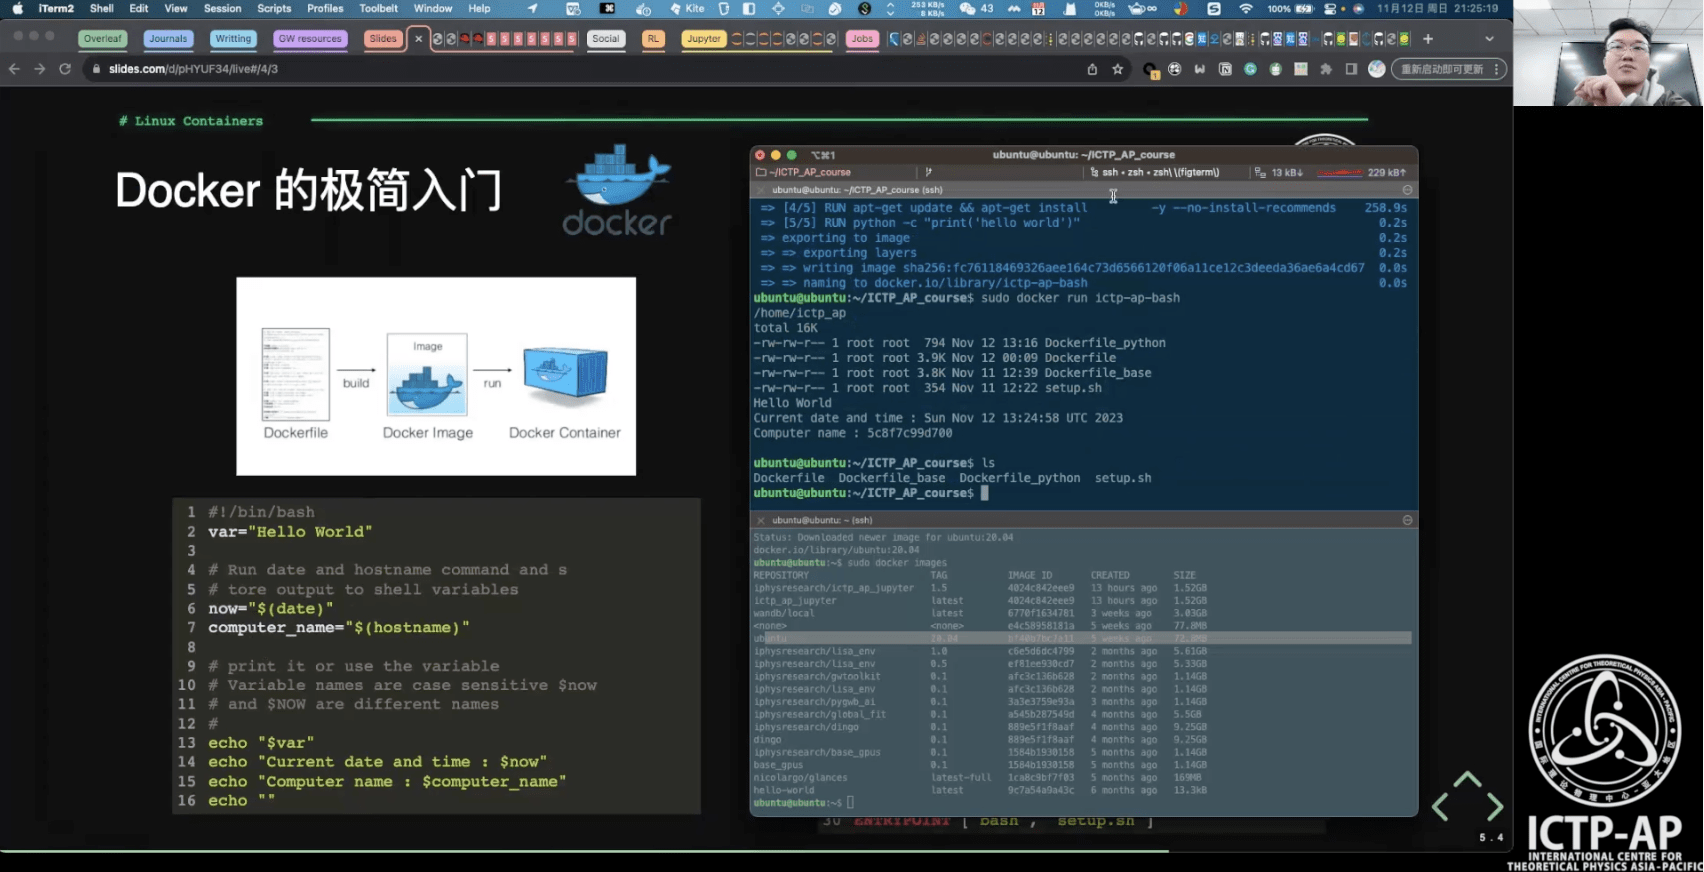
Task: Open the upper terminal pane options menu
Action: coord(1407,190)
